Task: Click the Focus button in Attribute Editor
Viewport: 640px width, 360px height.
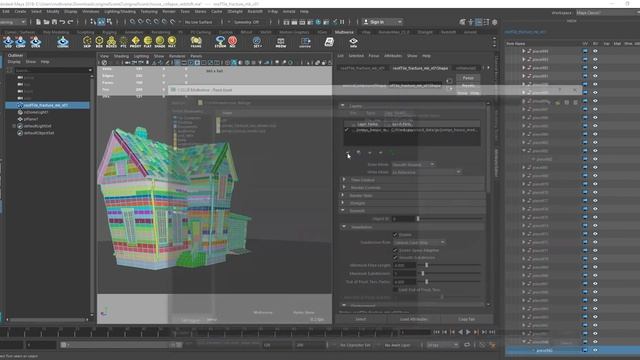Action: (x=468, y=78)
